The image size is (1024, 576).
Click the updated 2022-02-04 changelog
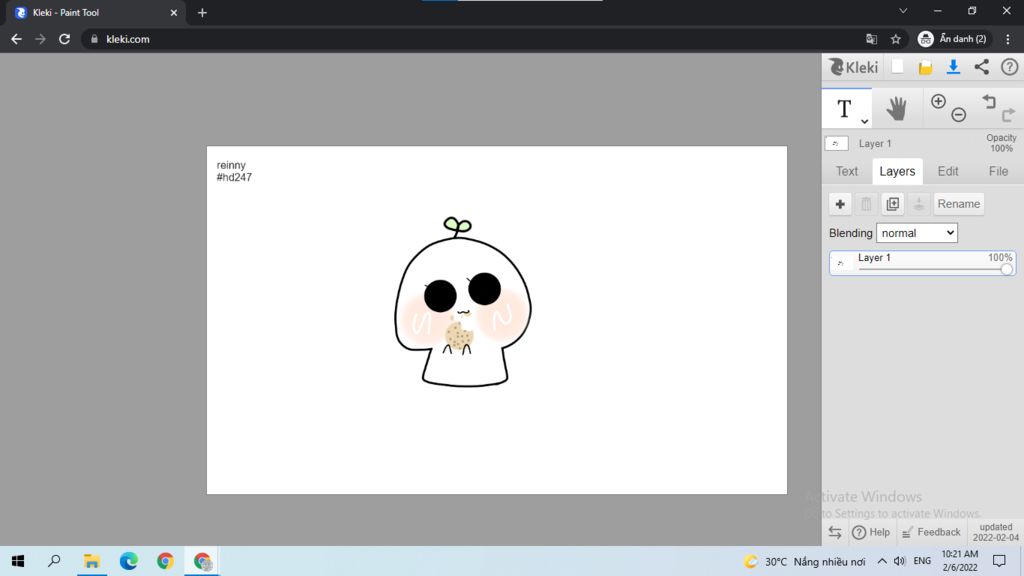pos(996,532)
